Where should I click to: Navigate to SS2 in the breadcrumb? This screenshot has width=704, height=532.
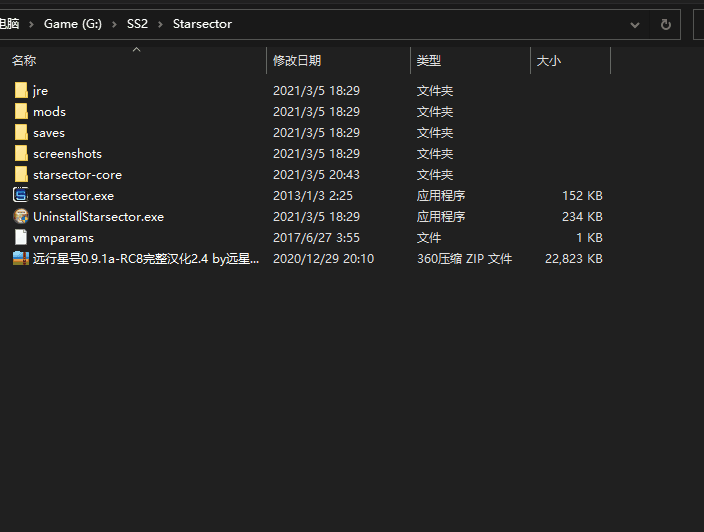click(x=137, y=24)
